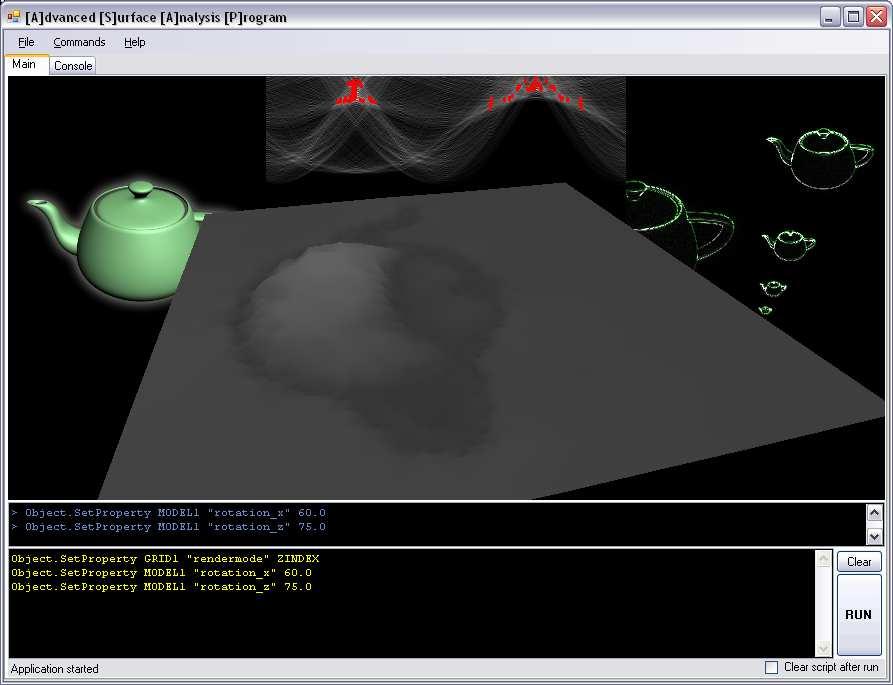Click the wave plot with red markers

click(445, 129)
